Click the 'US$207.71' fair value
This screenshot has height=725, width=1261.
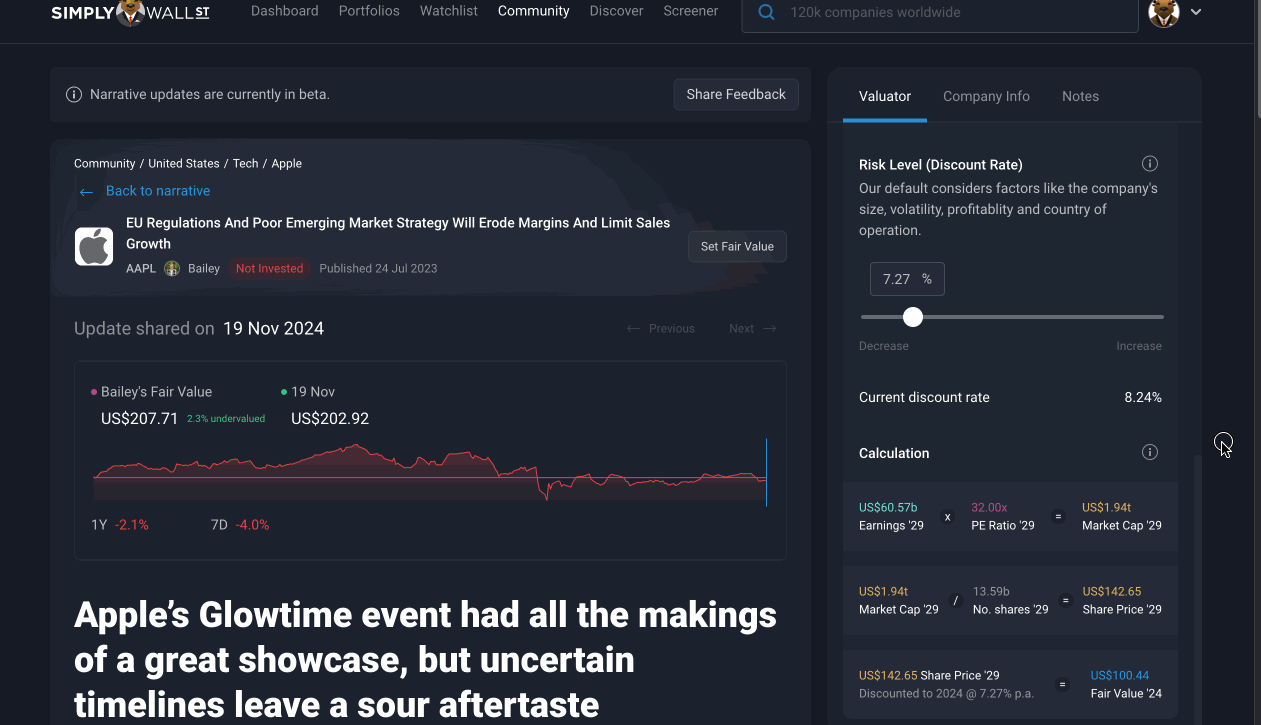[140, 418]
